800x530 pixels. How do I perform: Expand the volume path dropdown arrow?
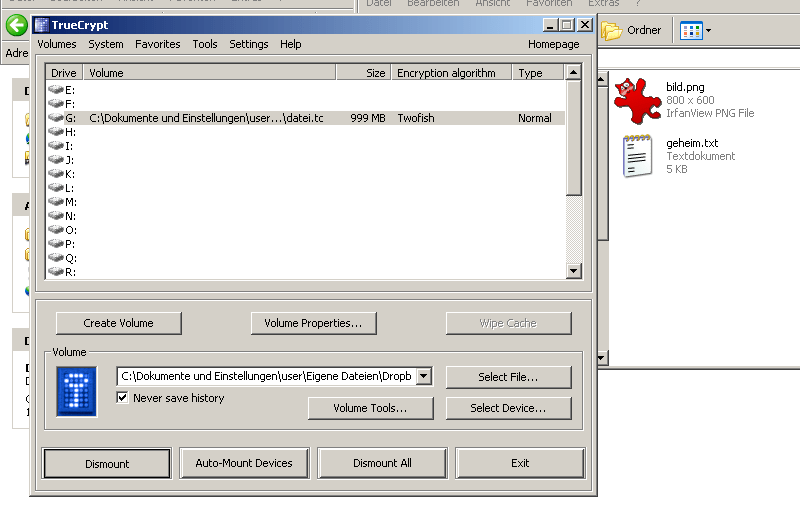point(423,376)
